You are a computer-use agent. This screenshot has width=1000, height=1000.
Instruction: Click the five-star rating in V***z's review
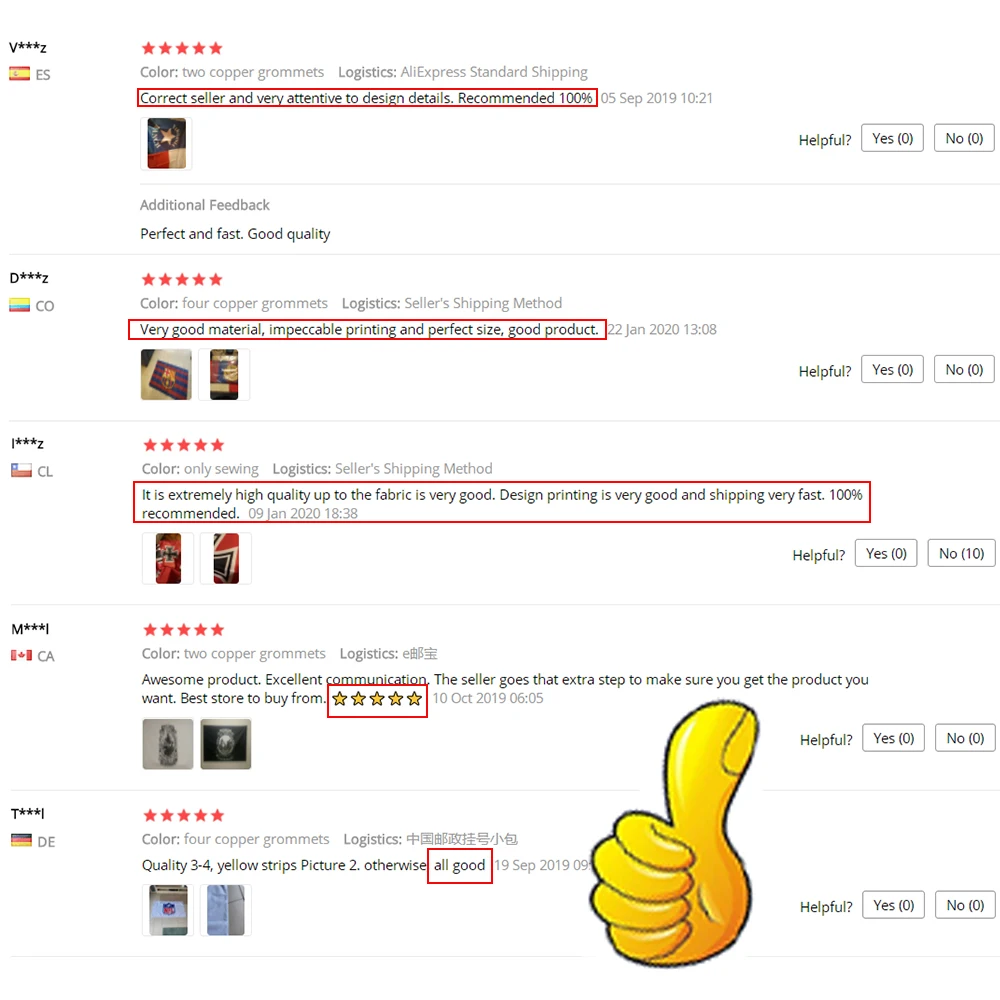182,48
